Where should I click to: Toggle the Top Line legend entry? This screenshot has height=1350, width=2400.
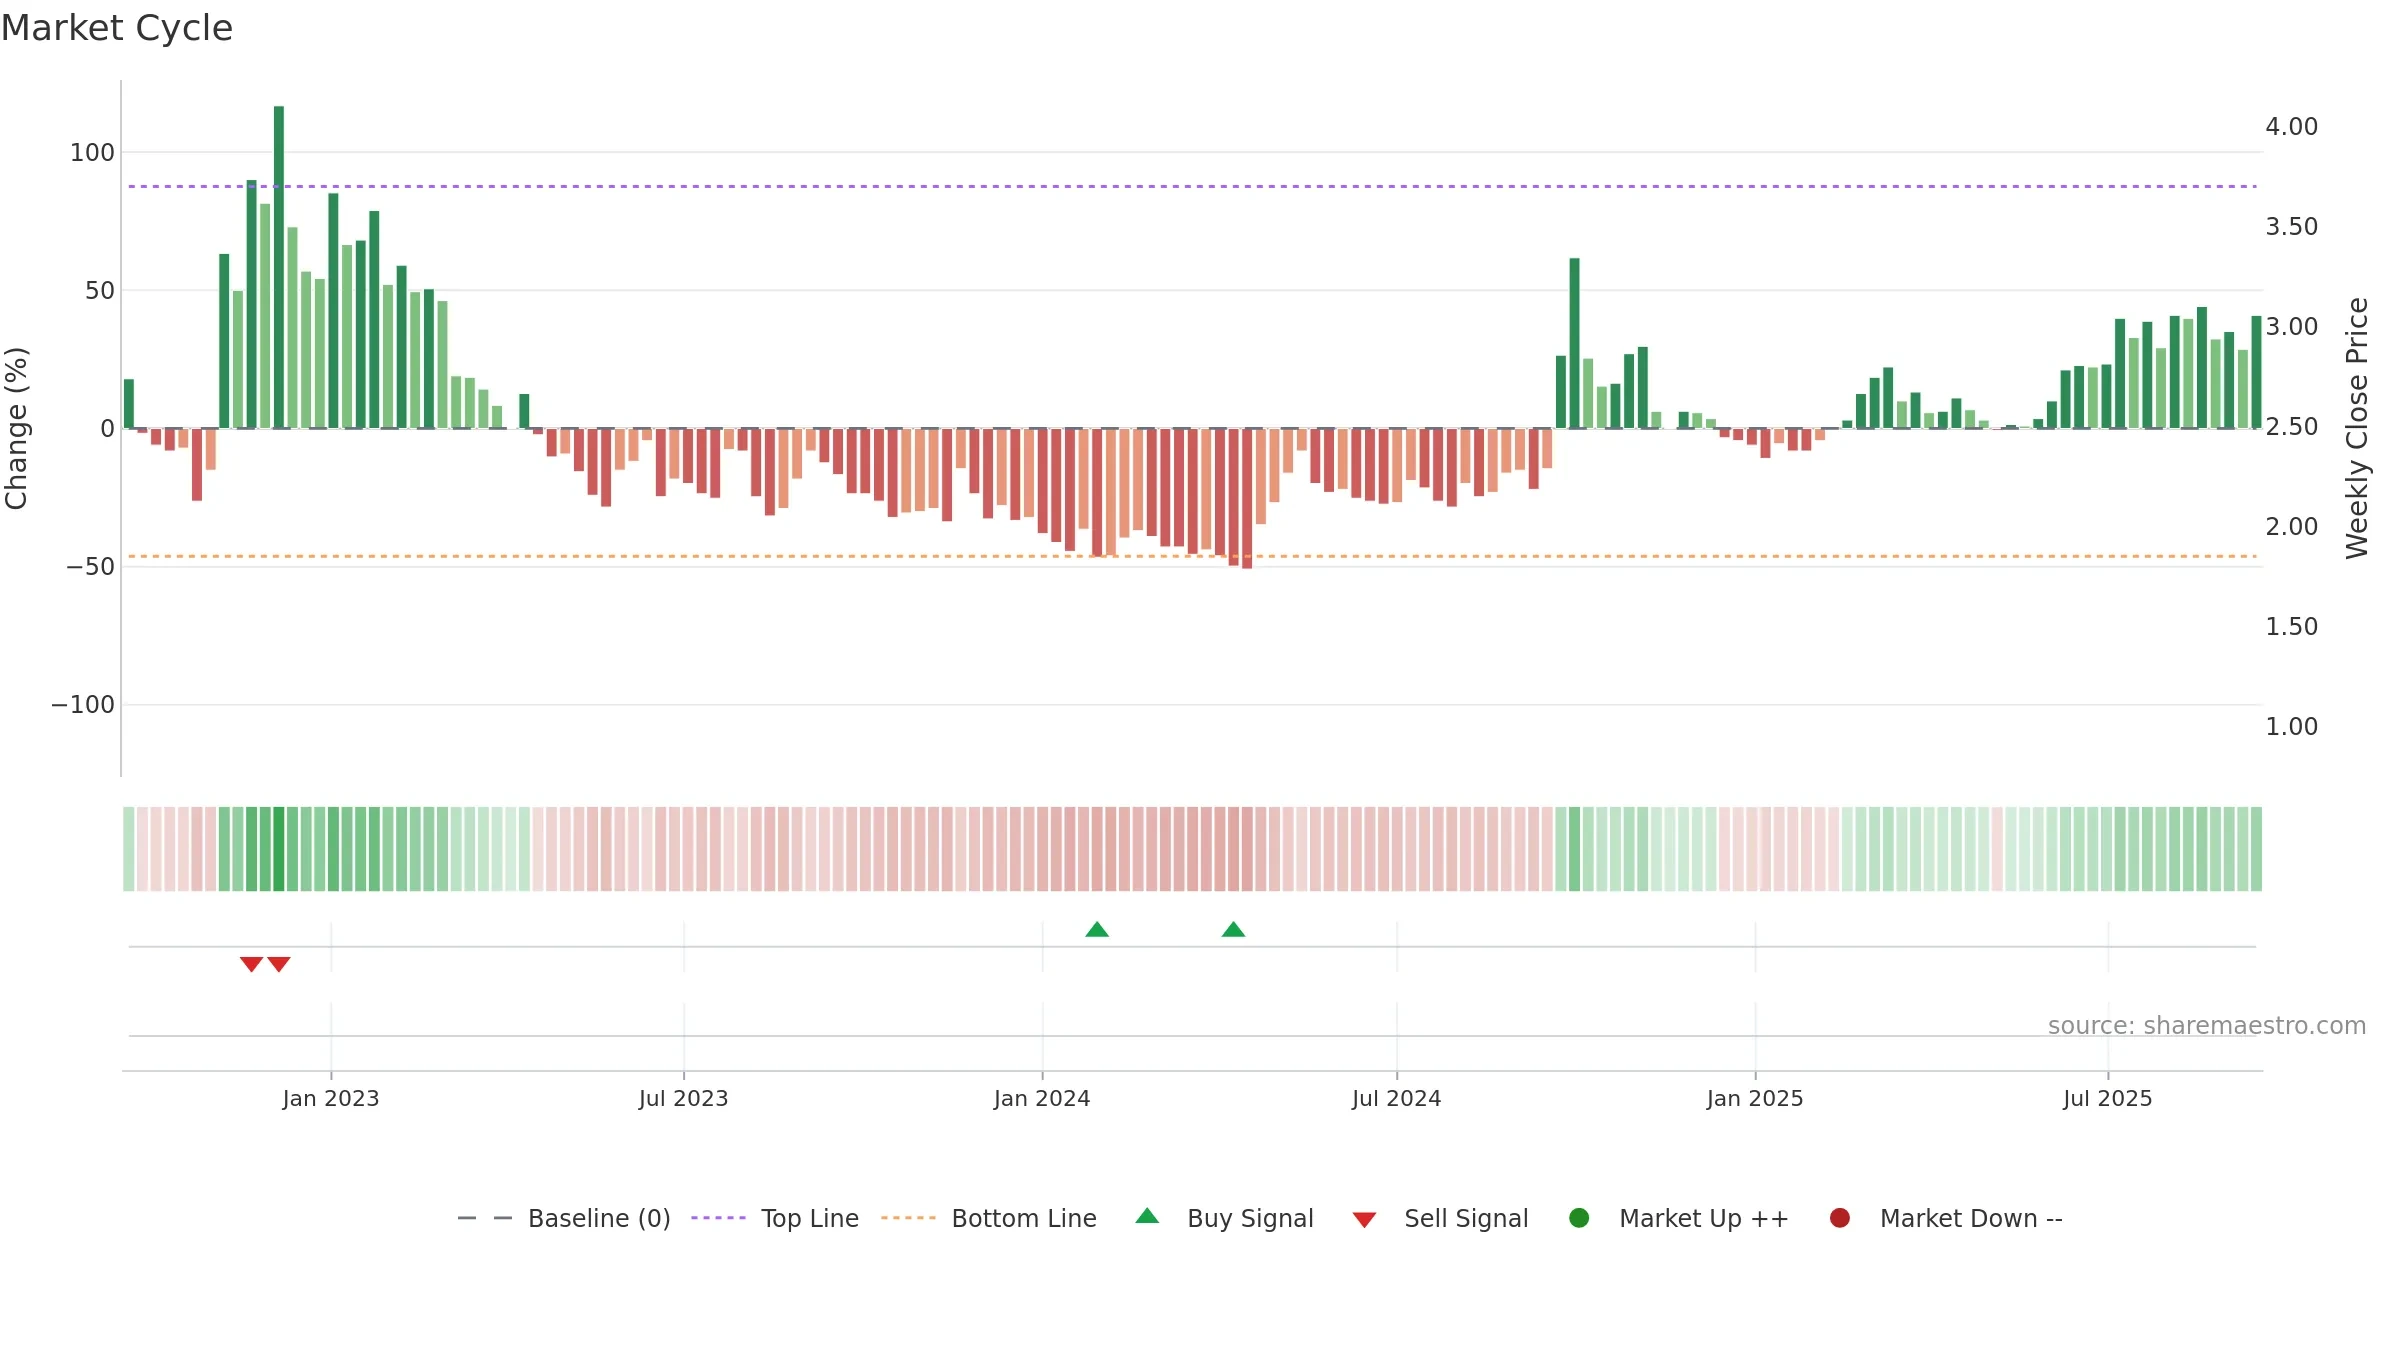(775, 1218)
